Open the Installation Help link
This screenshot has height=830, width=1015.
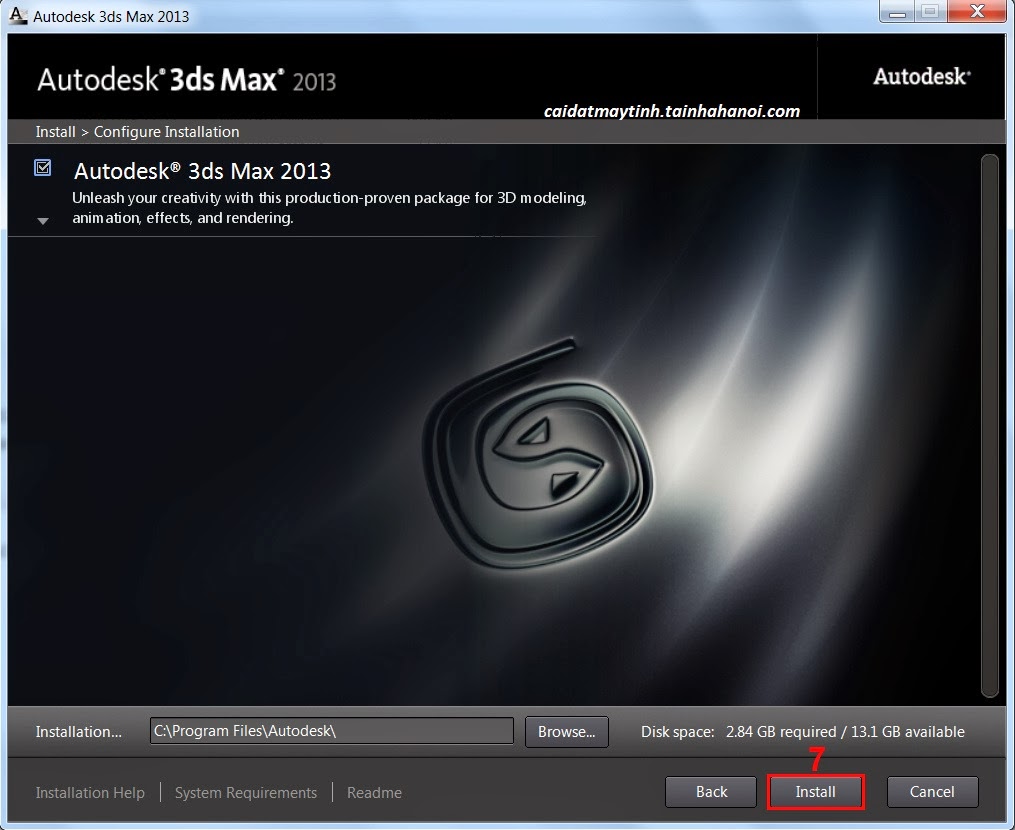pos(90,792)
